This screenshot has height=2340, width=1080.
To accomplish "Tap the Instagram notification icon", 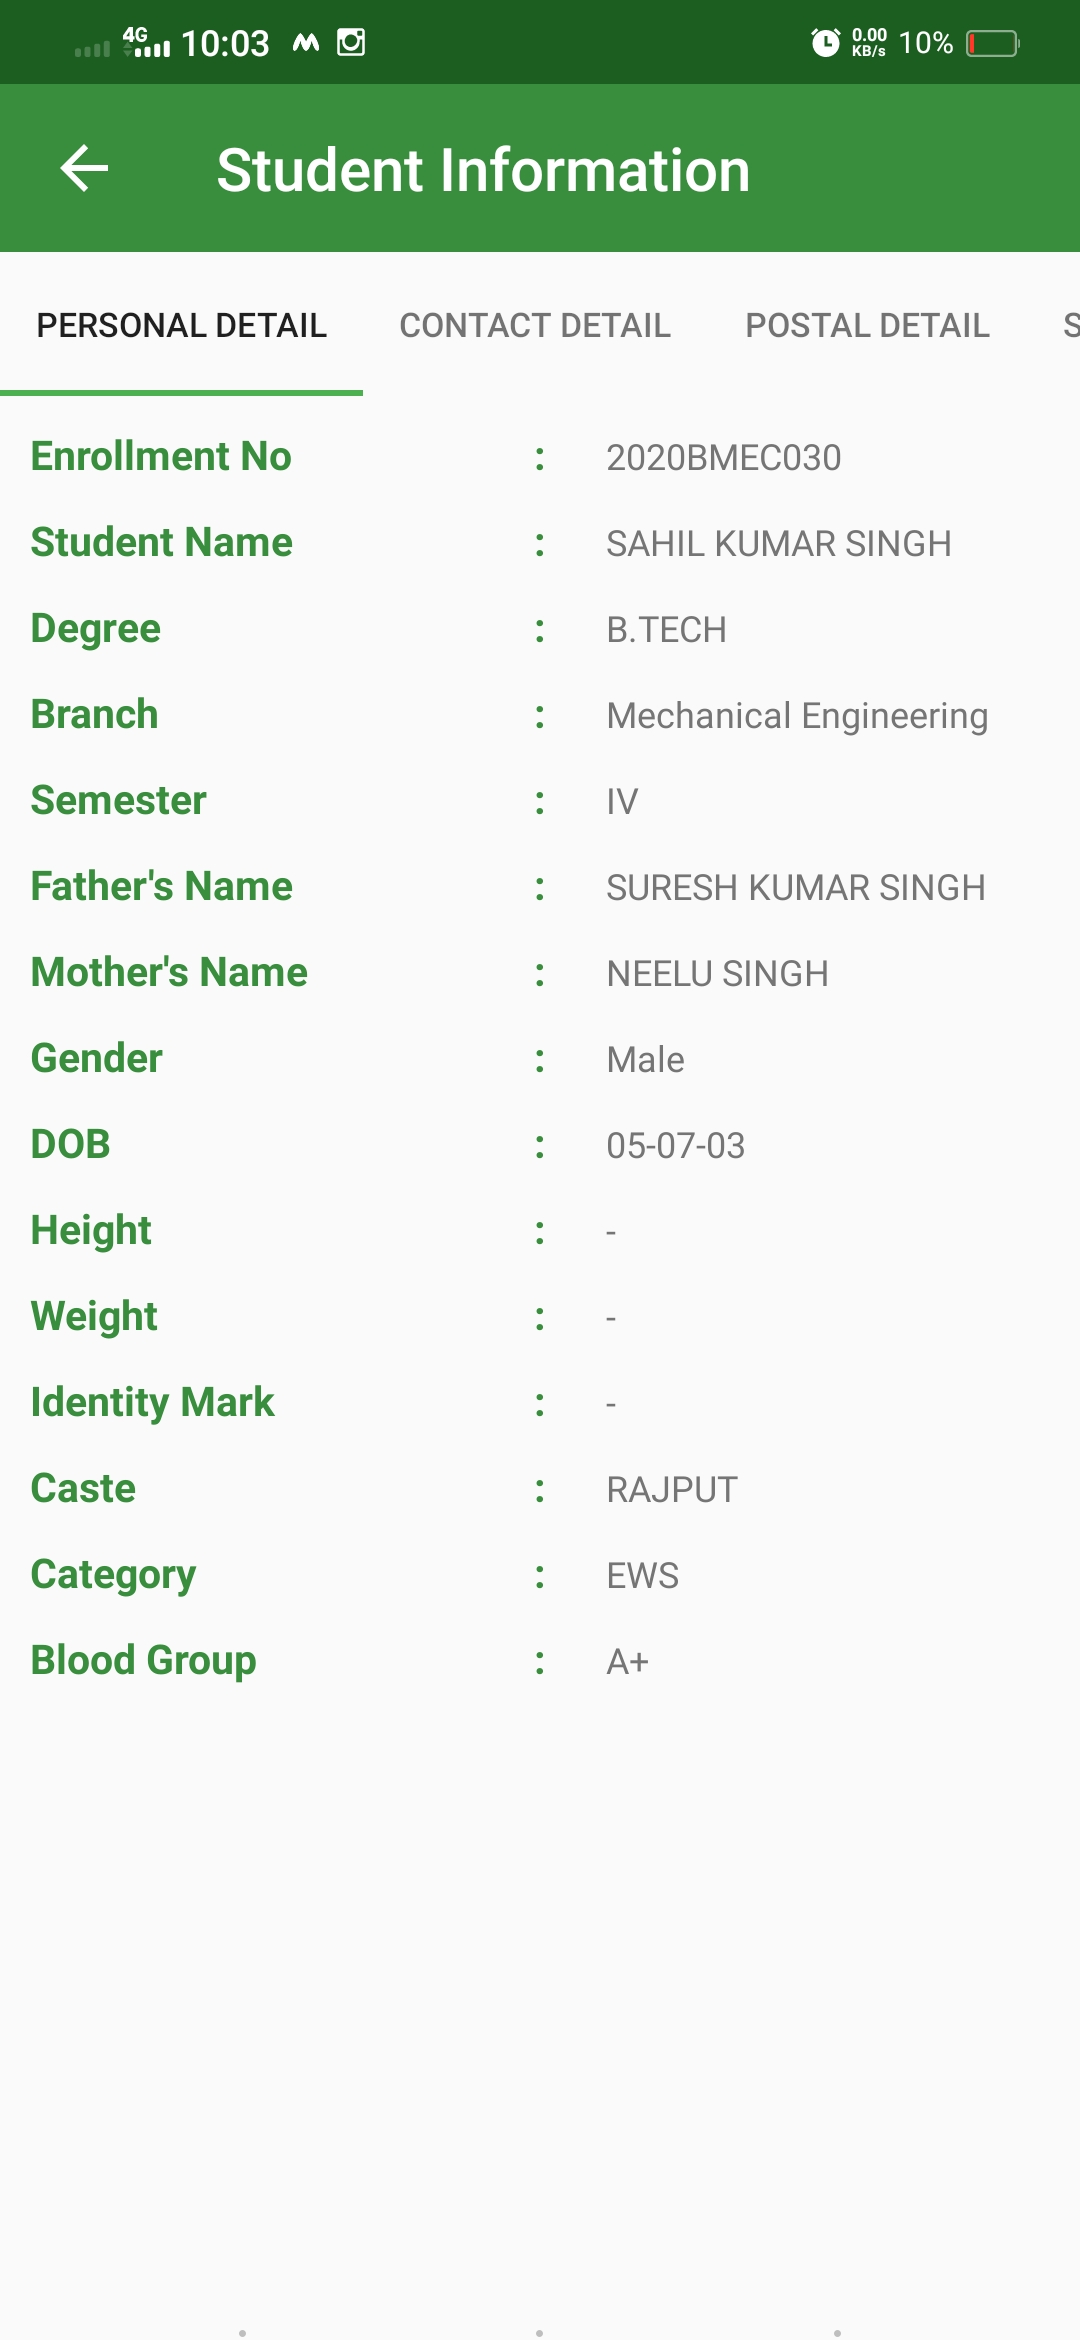I will tap(351, 42).
